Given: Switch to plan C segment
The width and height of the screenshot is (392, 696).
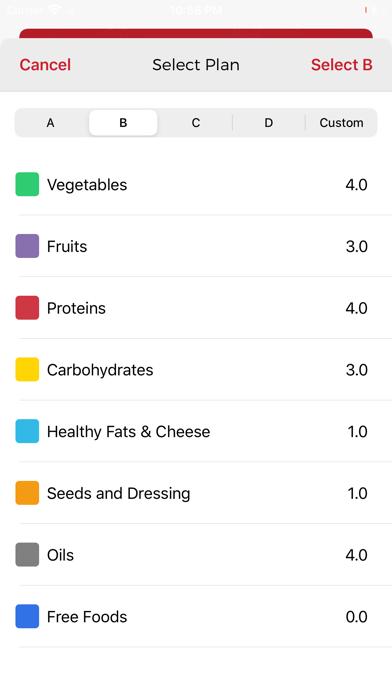Looking at the screenshot, I should [x=196, y=123].
